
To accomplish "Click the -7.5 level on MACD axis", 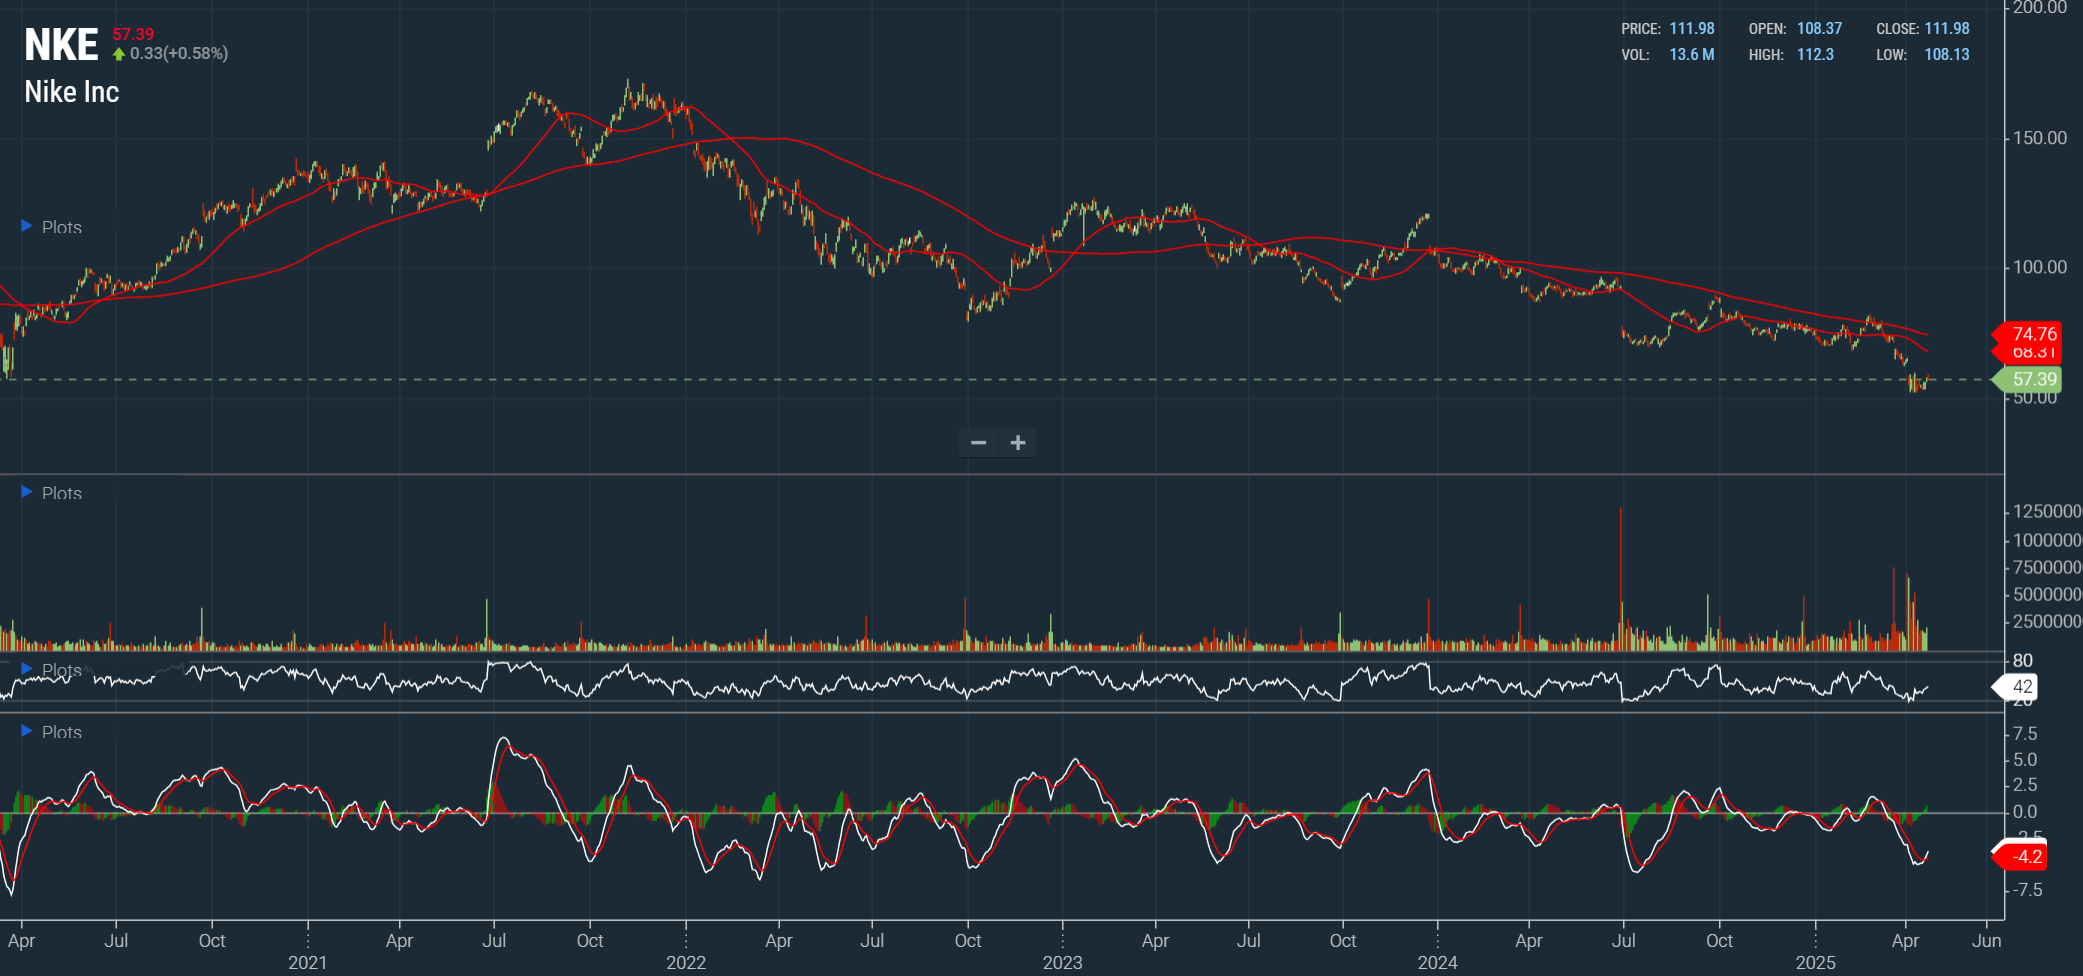I will pos(2027,890).
